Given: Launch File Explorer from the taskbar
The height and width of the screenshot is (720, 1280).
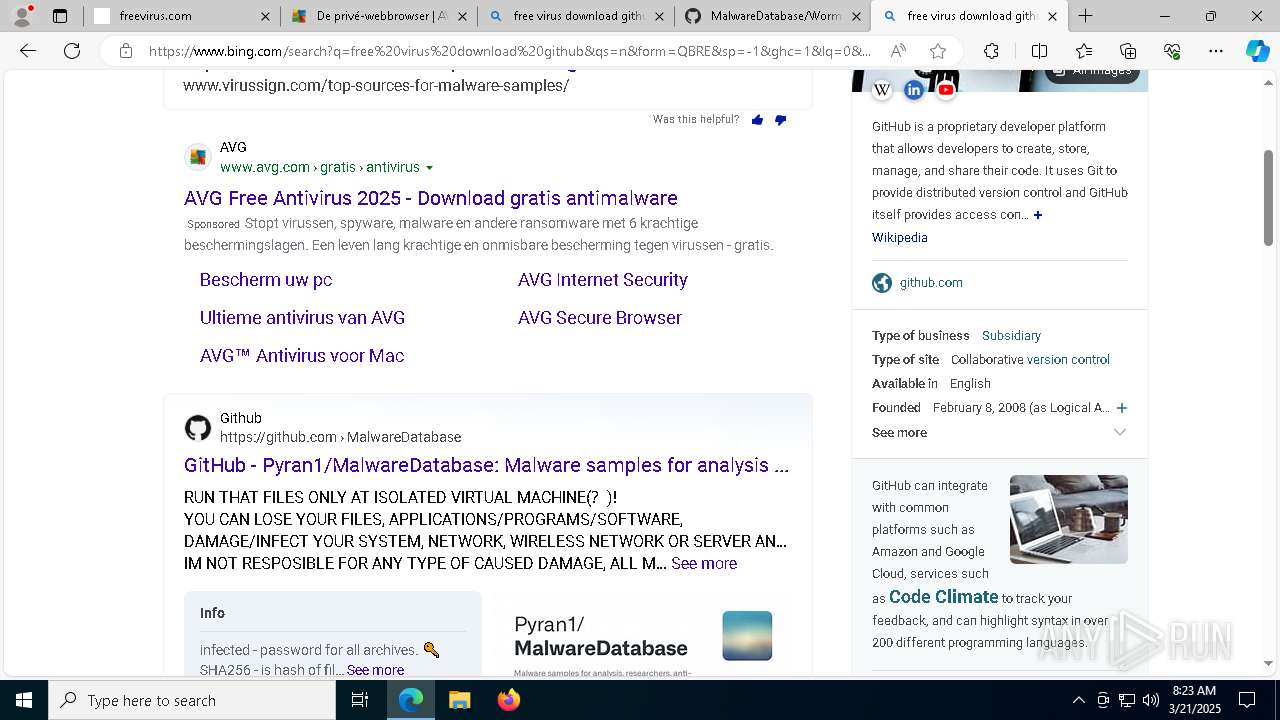Looking at the screenshot, I should click(459, 700).
